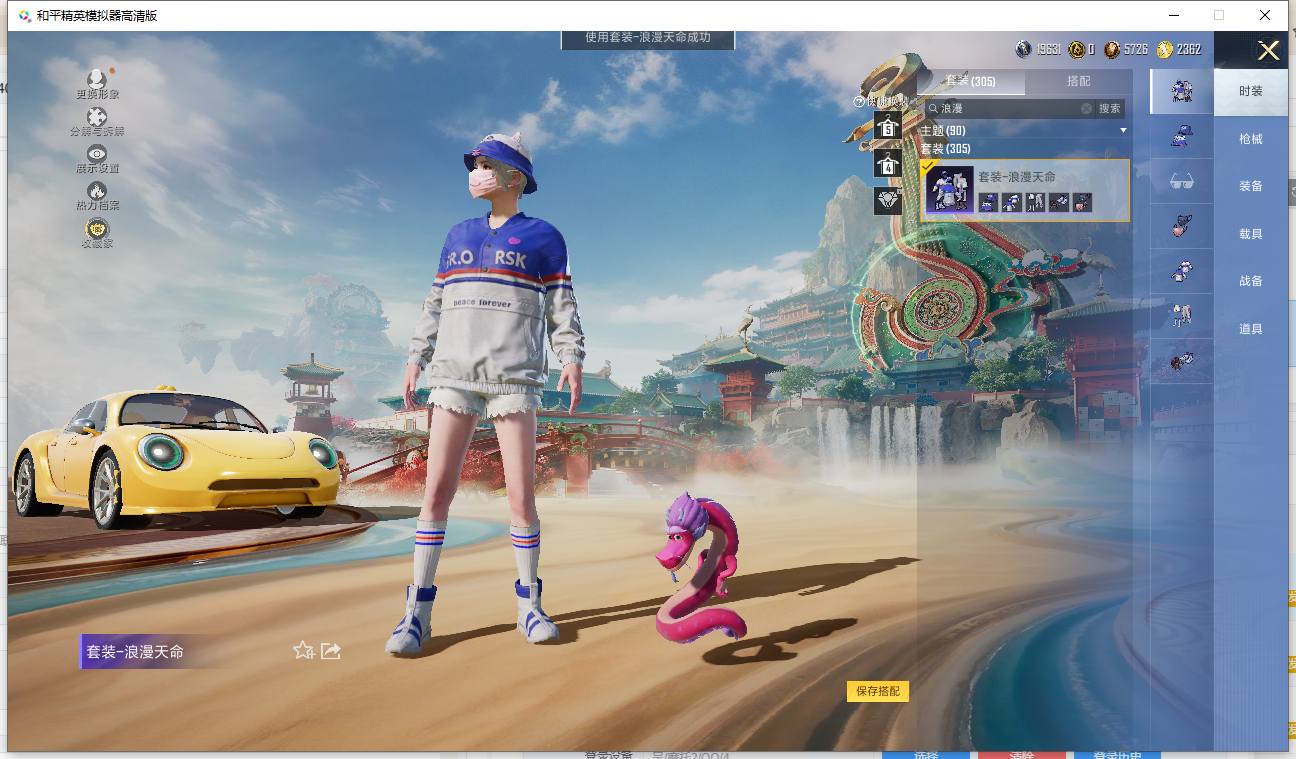Open the 更换形象 change-avatar icon

click(x=97, y=79)
